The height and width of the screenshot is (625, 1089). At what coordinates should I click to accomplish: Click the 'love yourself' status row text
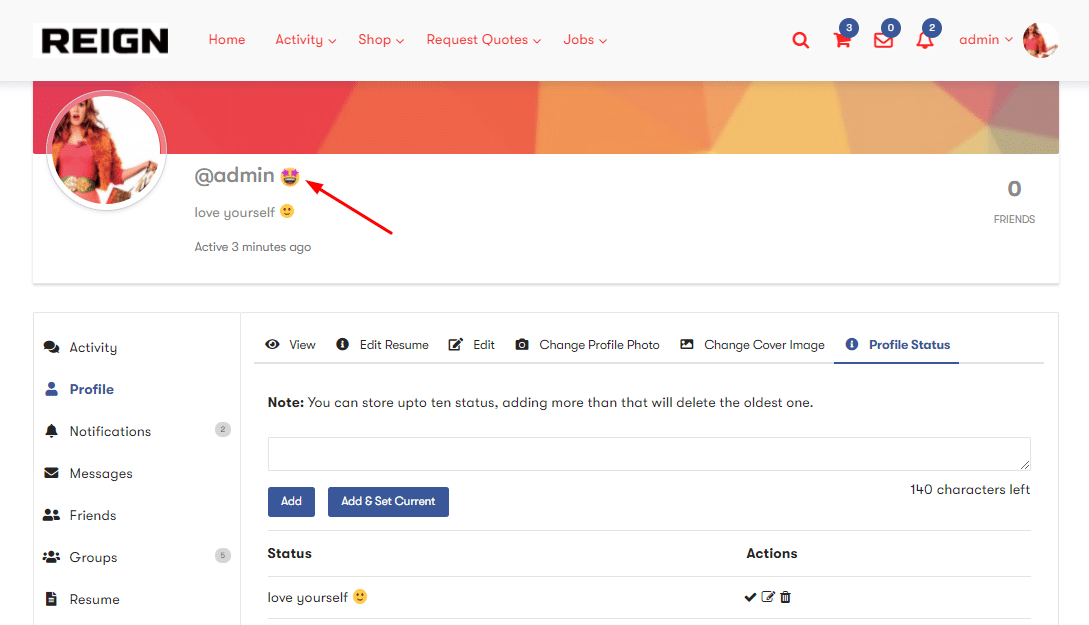[x=308, y=598]
